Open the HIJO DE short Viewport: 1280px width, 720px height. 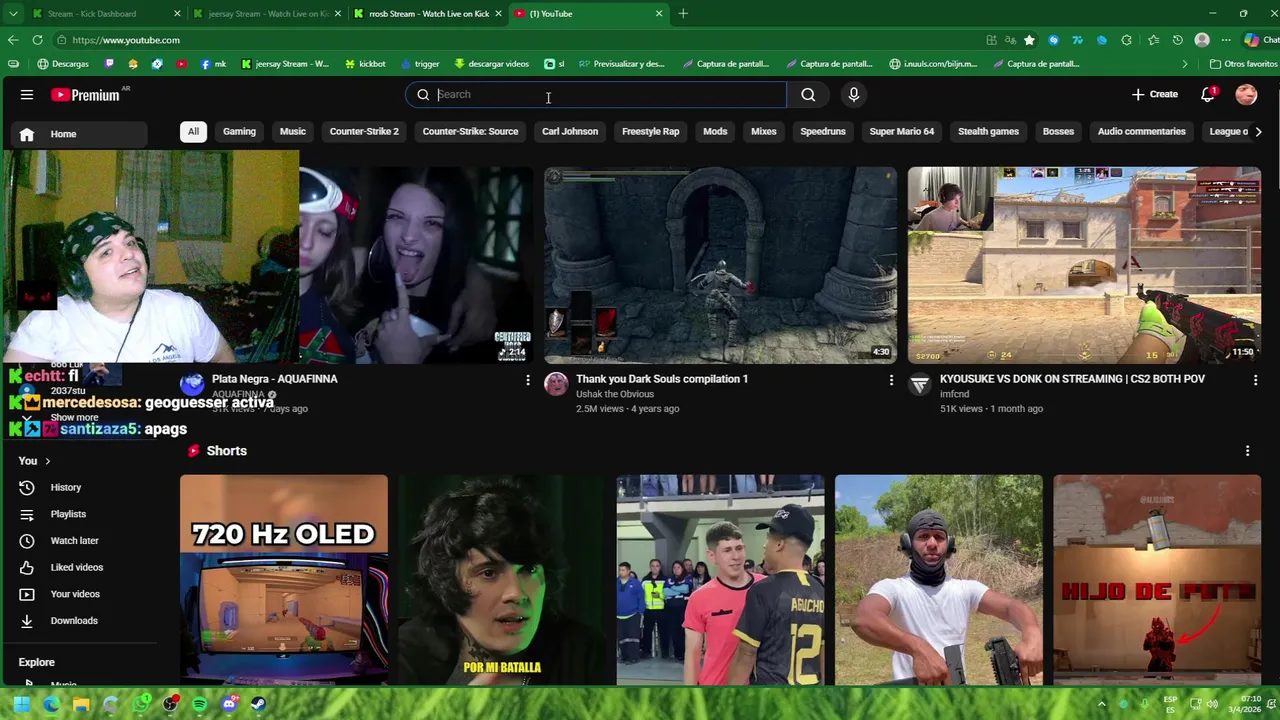[1157, 580]
